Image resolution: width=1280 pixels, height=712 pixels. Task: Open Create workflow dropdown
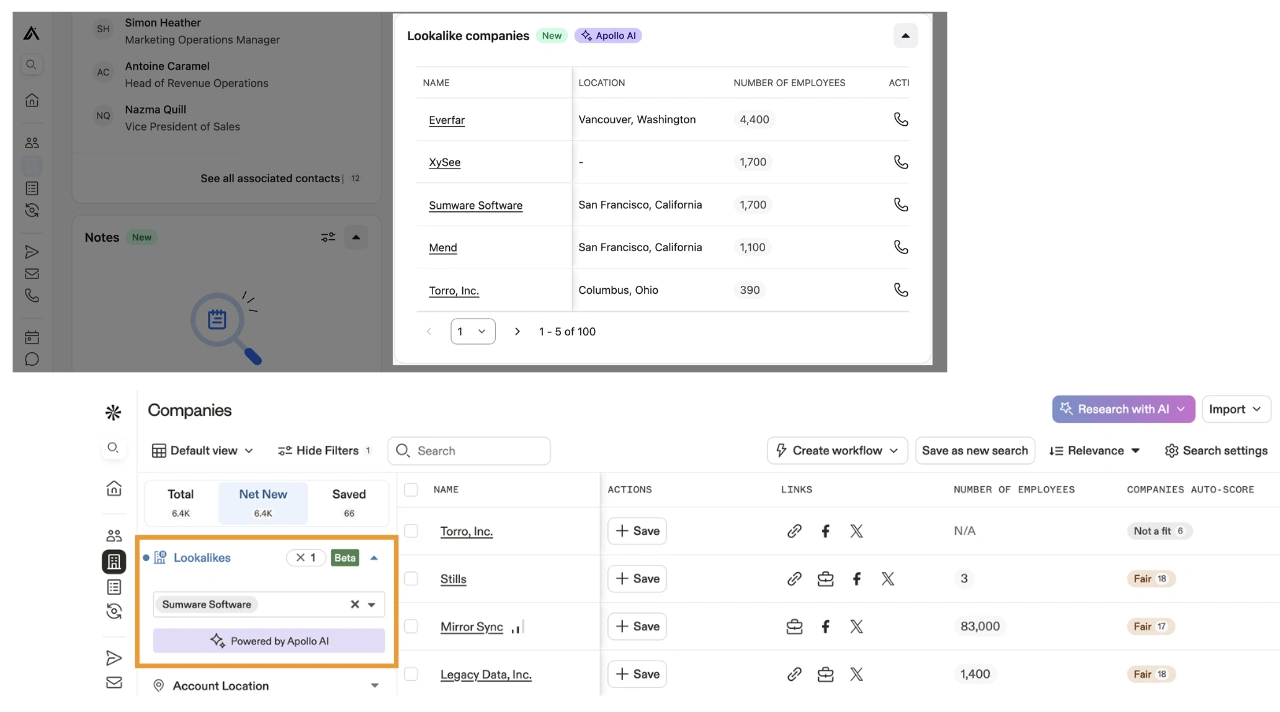pyautogui.click(x=837, y=451)
